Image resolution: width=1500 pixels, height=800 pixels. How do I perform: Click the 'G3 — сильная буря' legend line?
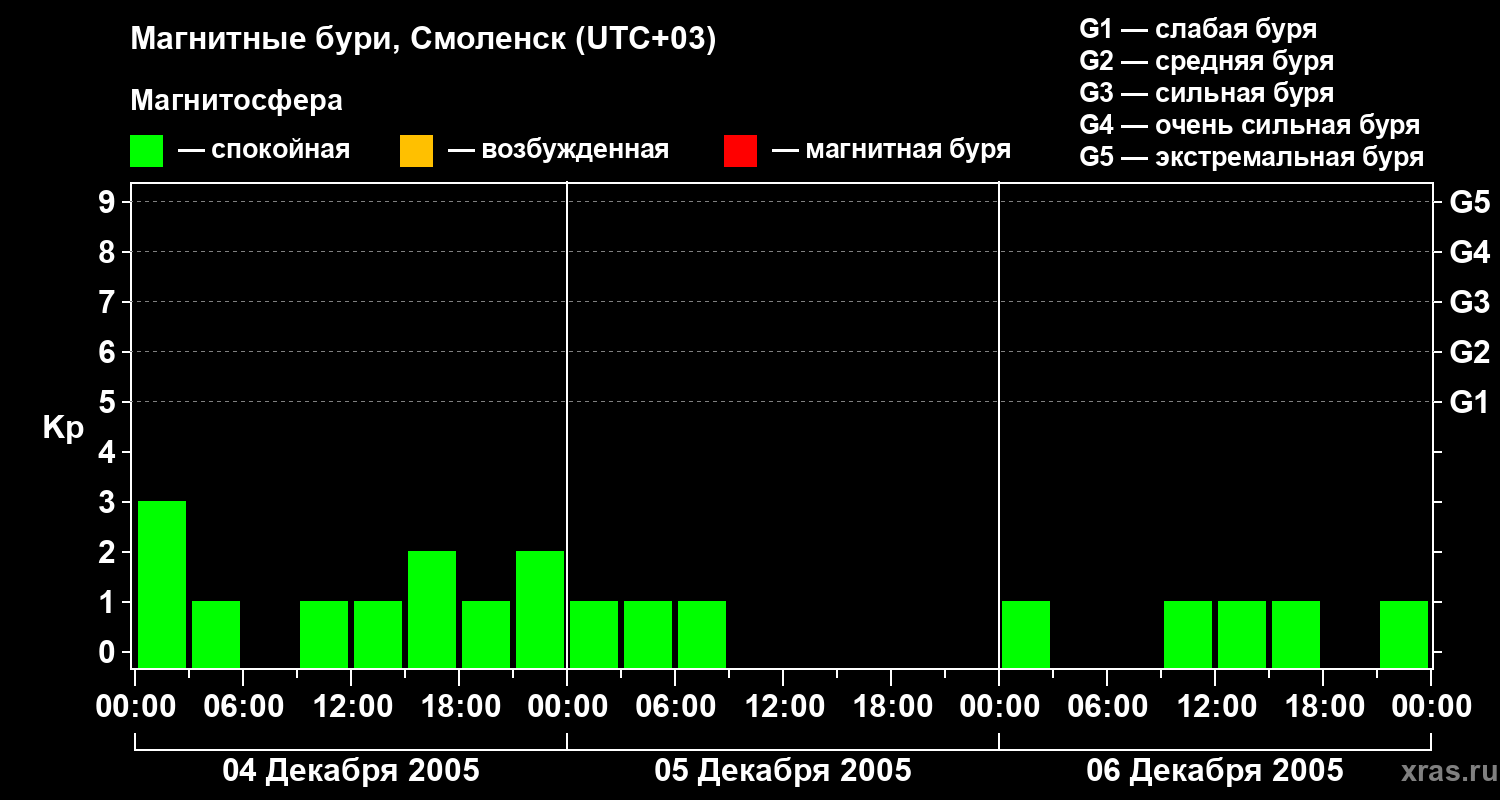(x=1207, y=93)
